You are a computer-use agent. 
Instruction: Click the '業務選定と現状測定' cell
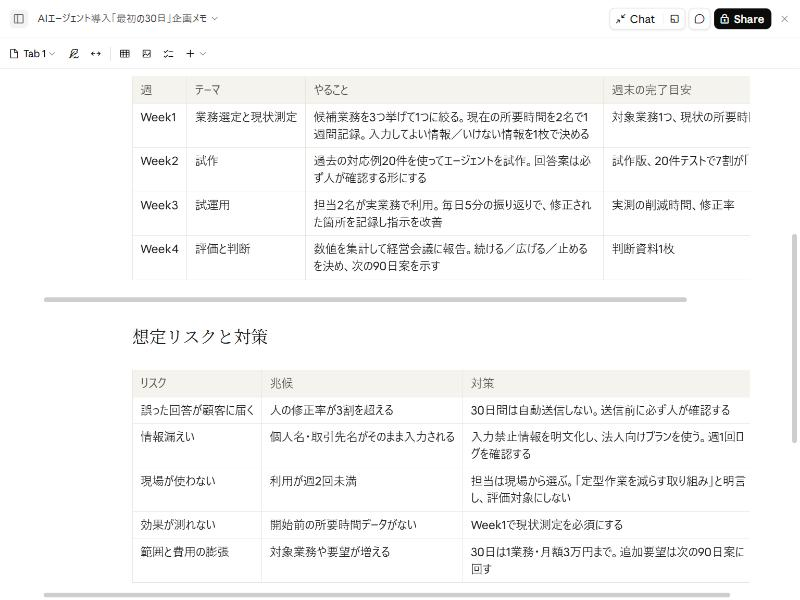coord(246,126)
